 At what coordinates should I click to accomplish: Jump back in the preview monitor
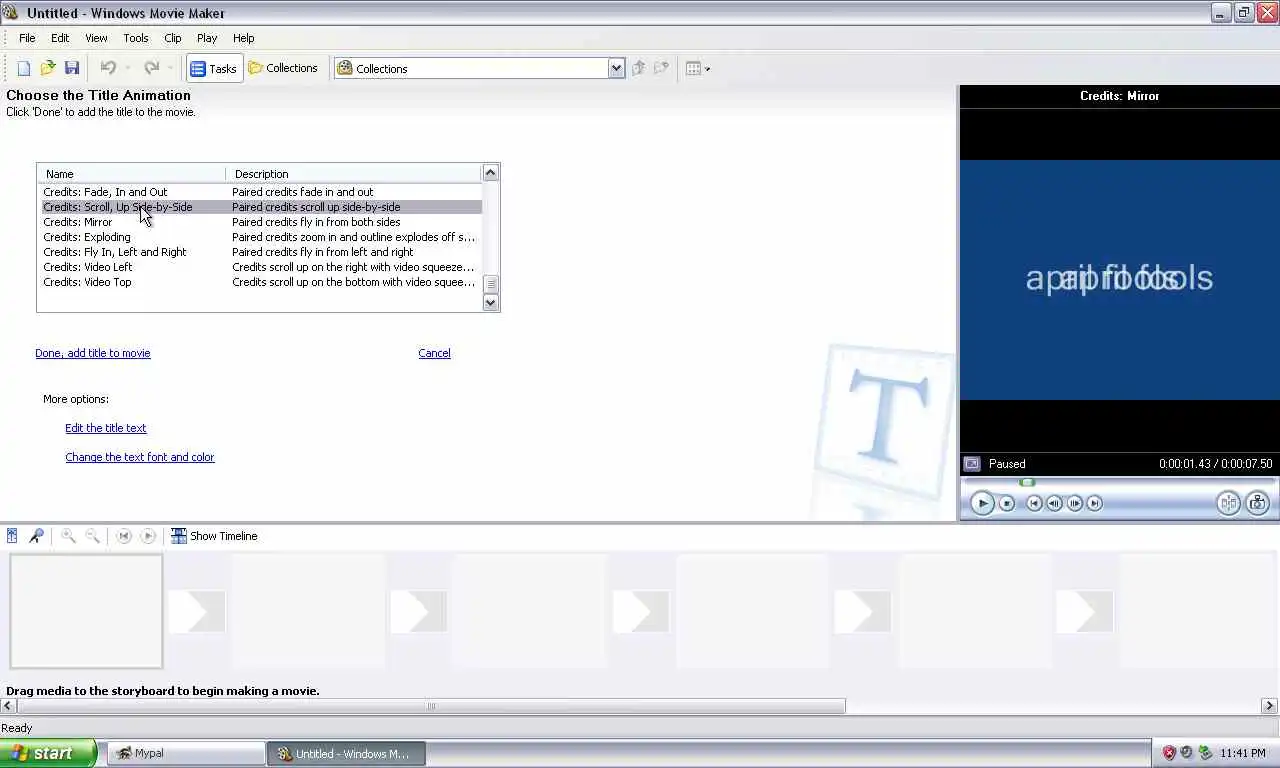[x=1034, y=504]
